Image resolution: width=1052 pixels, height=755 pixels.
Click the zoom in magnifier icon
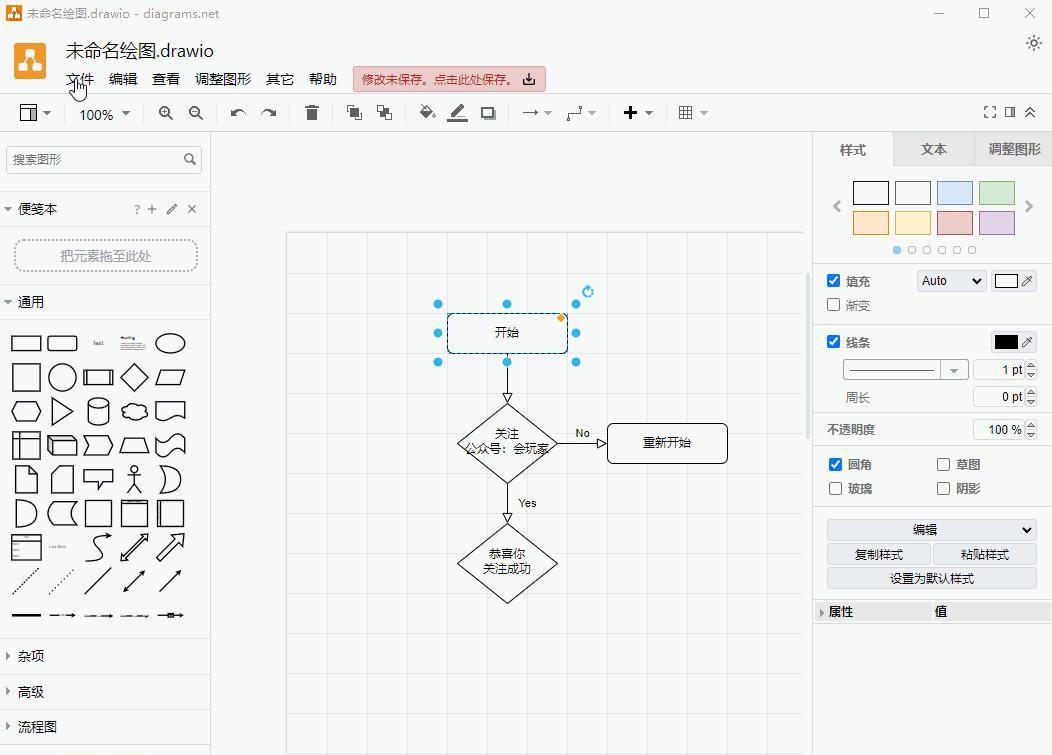pos(166,113)
